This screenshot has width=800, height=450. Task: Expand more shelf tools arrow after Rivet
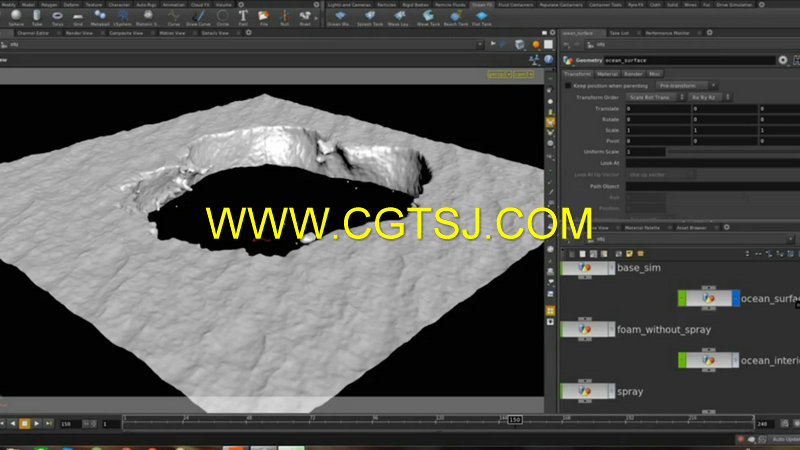click(x=316, y=17)
